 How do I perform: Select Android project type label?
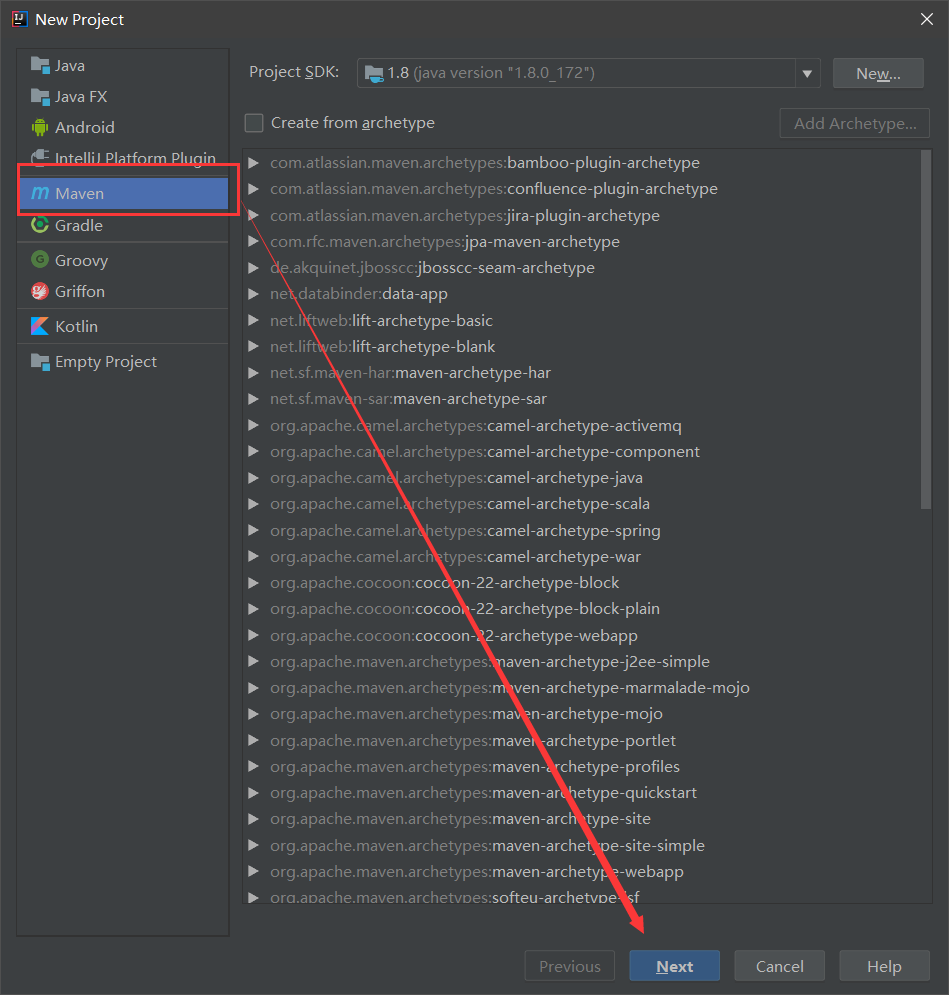click(x=85, y=128)
